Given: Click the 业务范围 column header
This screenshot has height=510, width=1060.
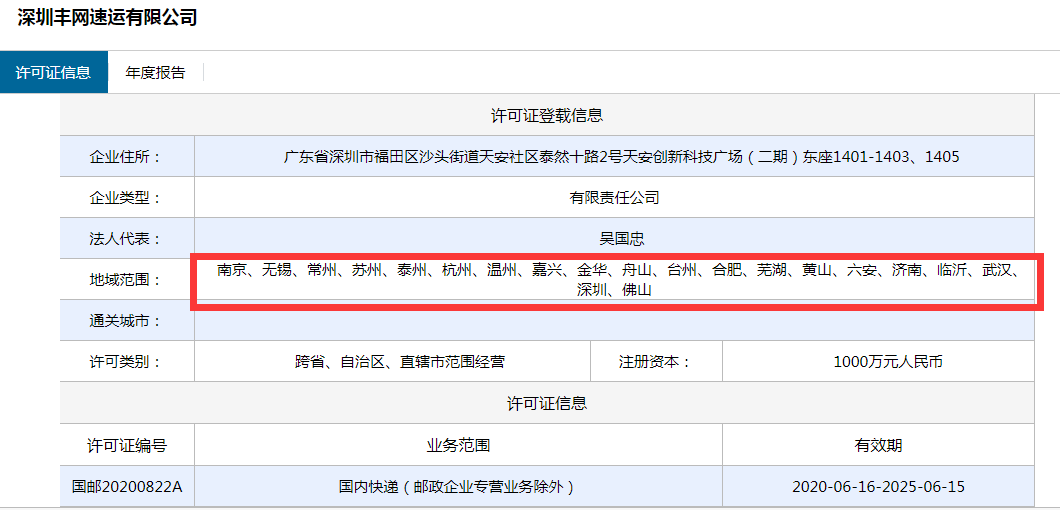Looking at the screenshot, I should [x=458, y=445].
